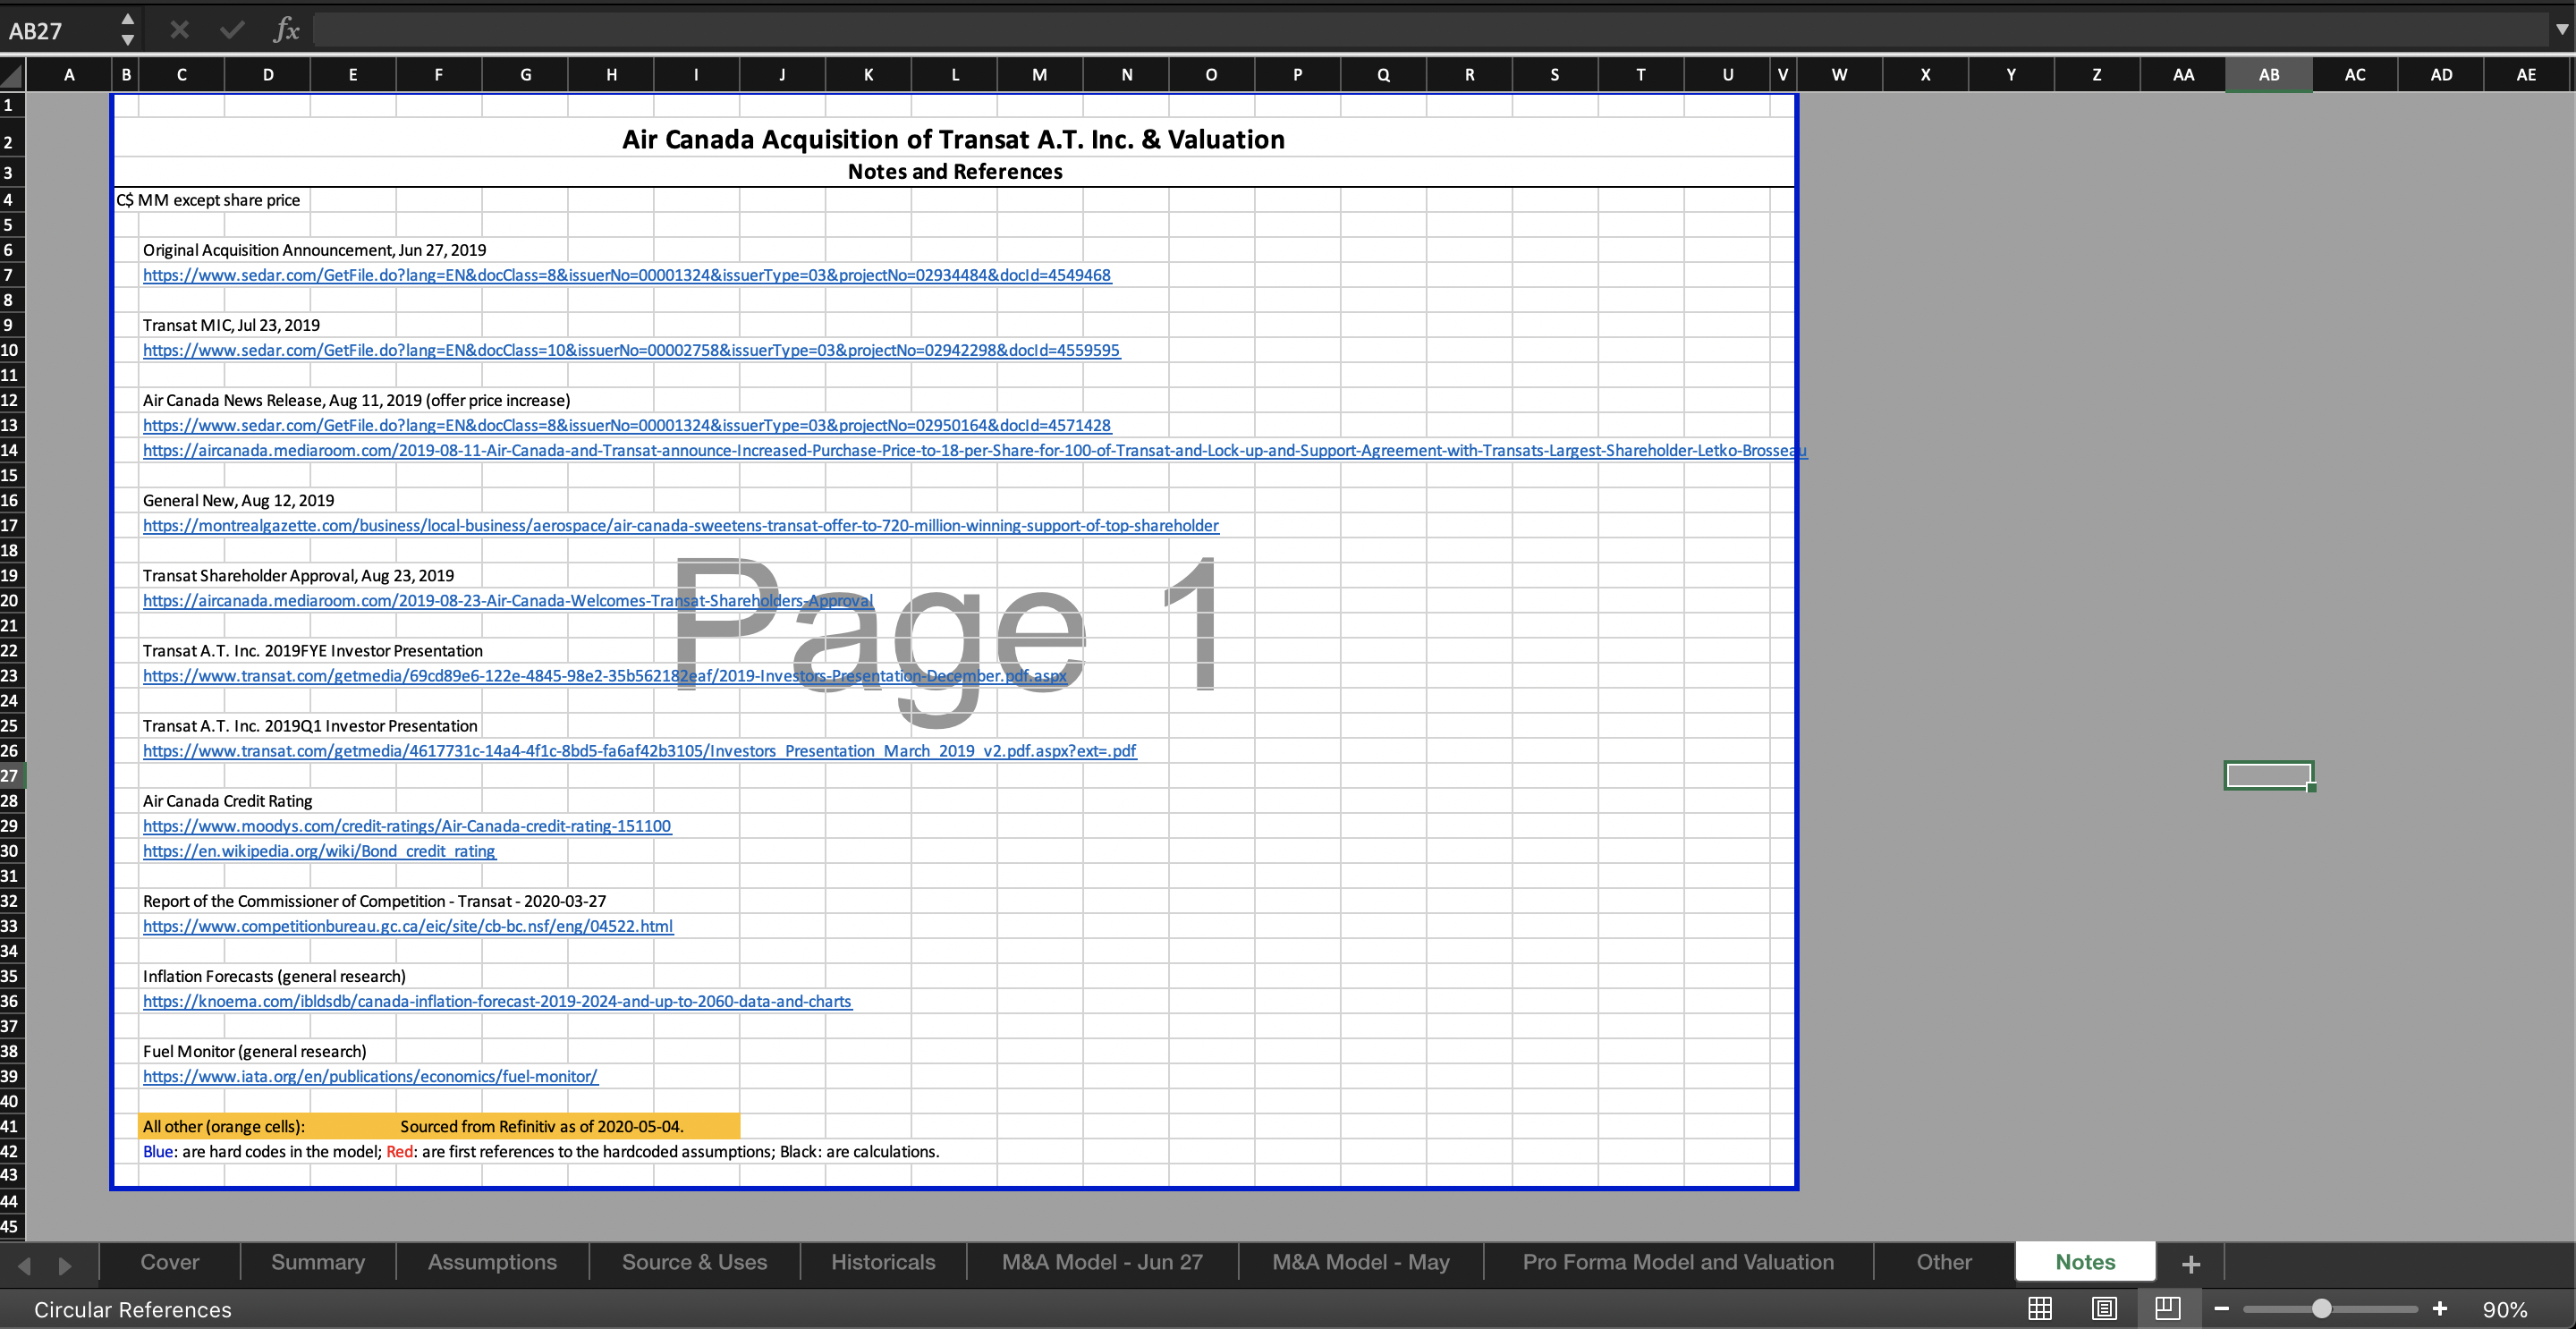The image size is (2576, 1329).
Task: Click inside the formula bar input
Action: coord(1430,30)
